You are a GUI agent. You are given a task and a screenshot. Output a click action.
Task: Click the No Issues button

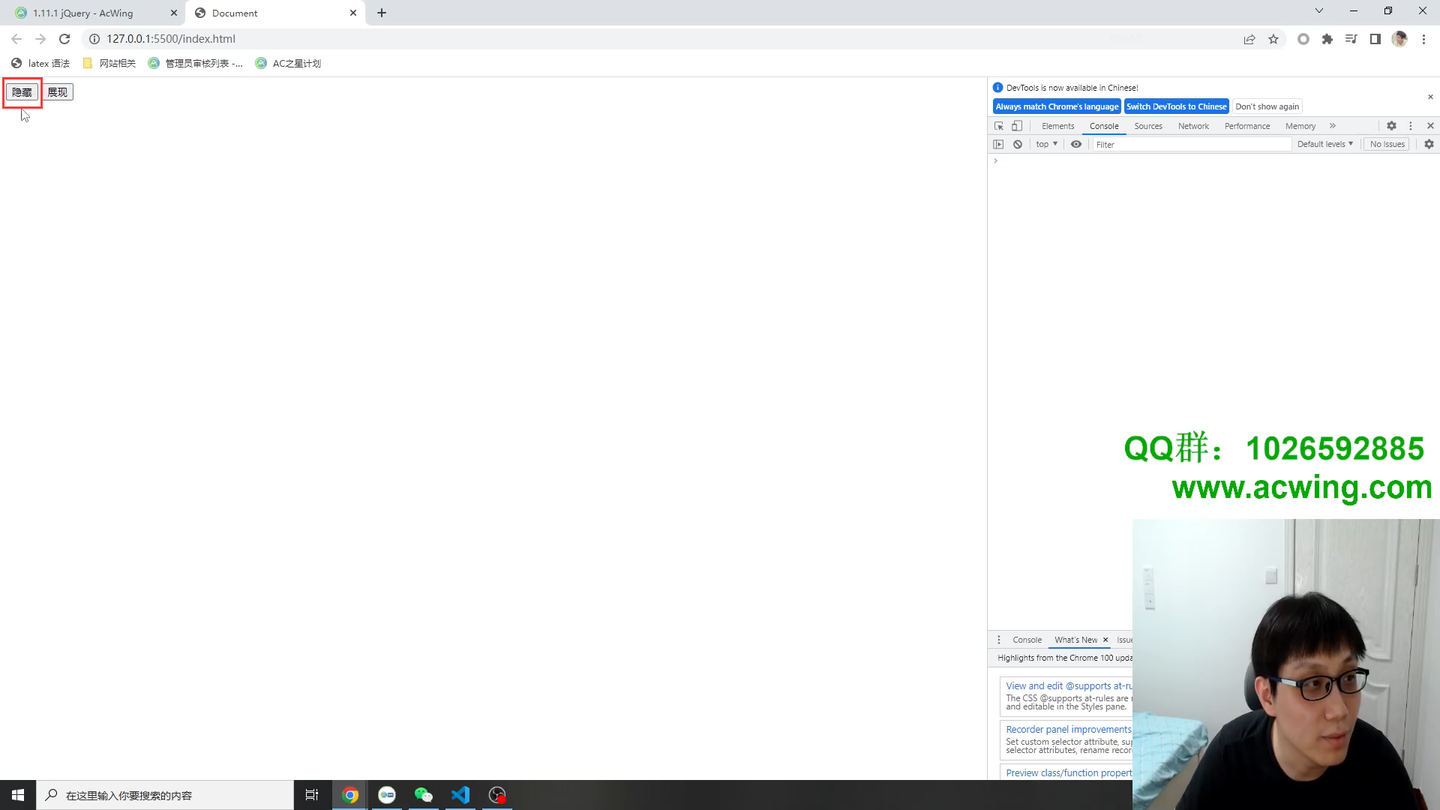pyautogui.click(x=1387, y=144)
